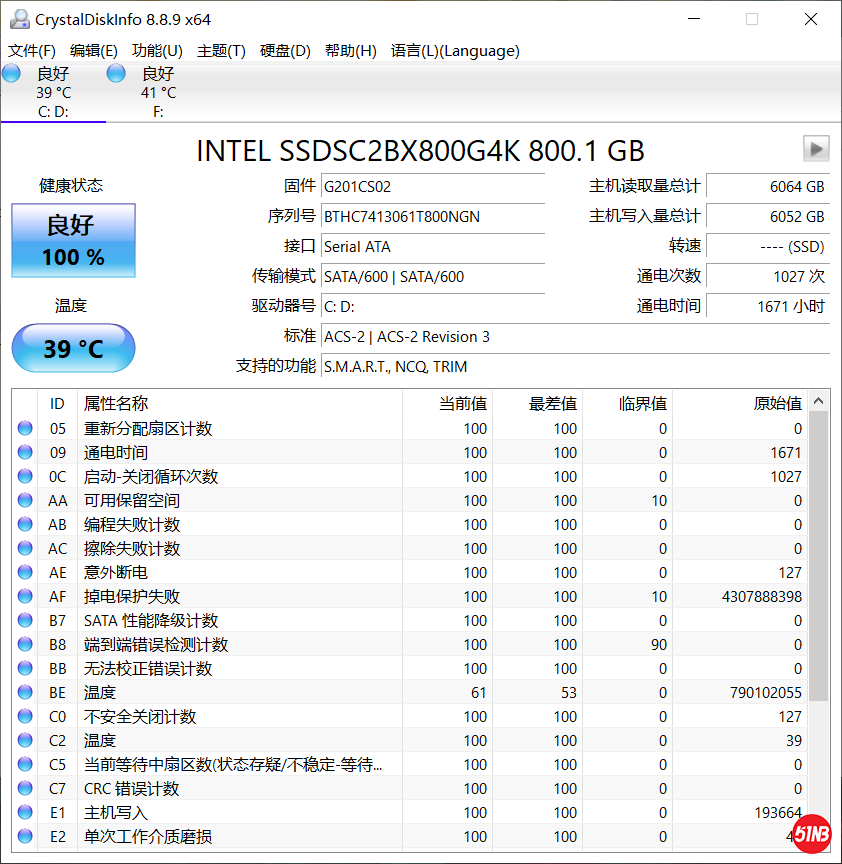Click status dot for AE 意外断电
This screenshot has height=864, width=842.
click(25, 572)
